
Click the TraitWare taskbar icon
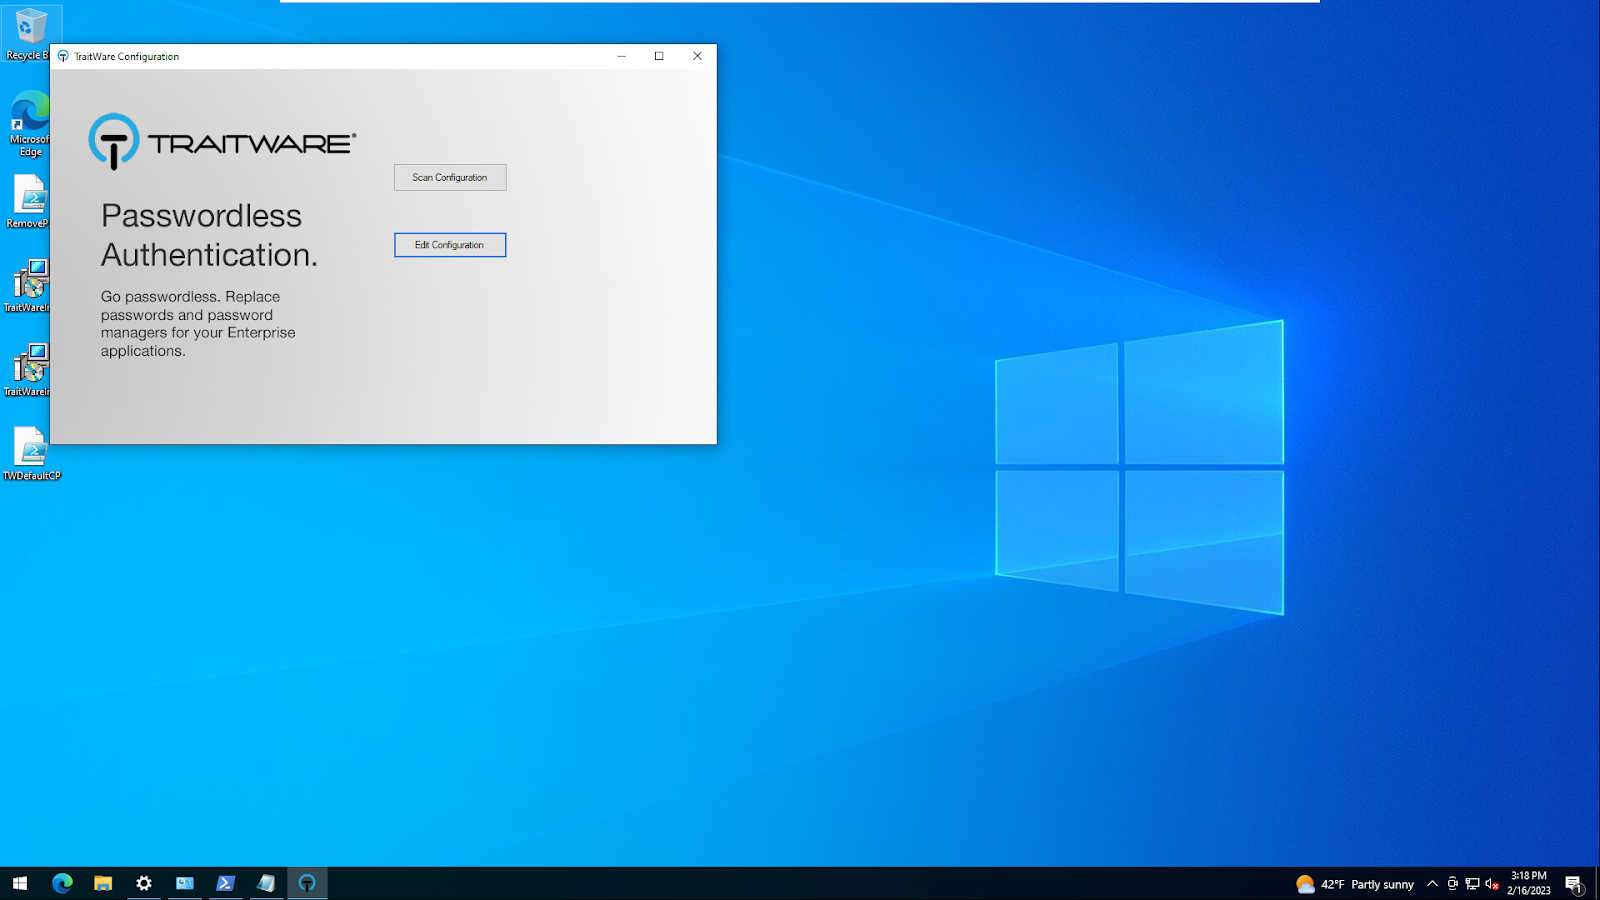coord(307,883)
